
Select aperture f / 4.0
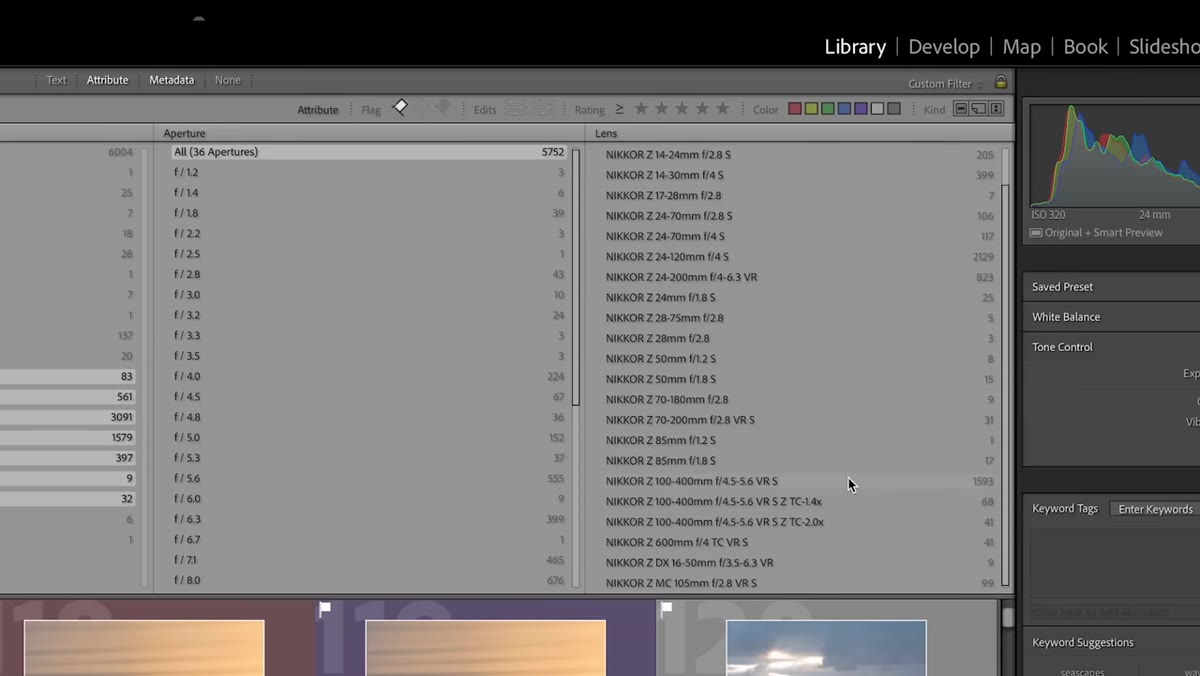click(368, 376)
